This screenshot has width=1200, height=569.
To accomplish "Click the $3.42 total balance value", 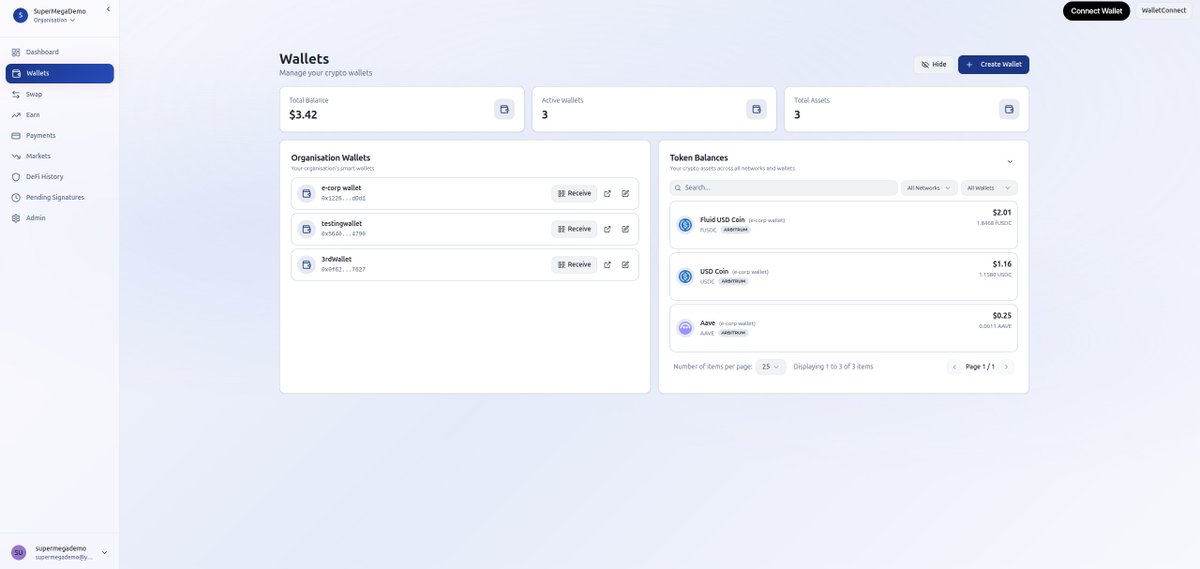I will click(x=303, y=115).
